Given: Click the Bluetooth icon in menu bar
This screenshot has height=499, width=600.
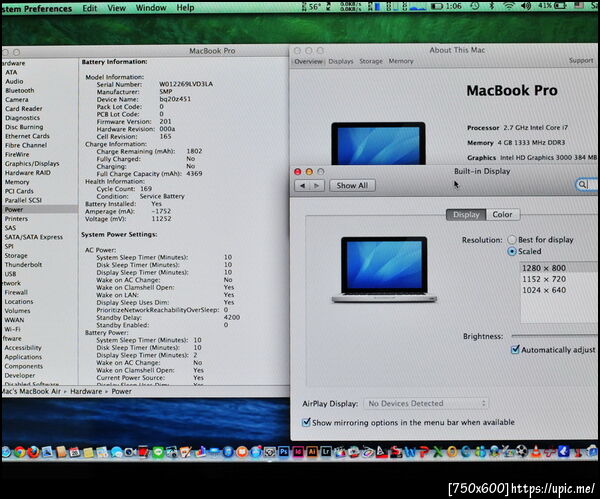Looking at the screenshot, I should 492,6.
